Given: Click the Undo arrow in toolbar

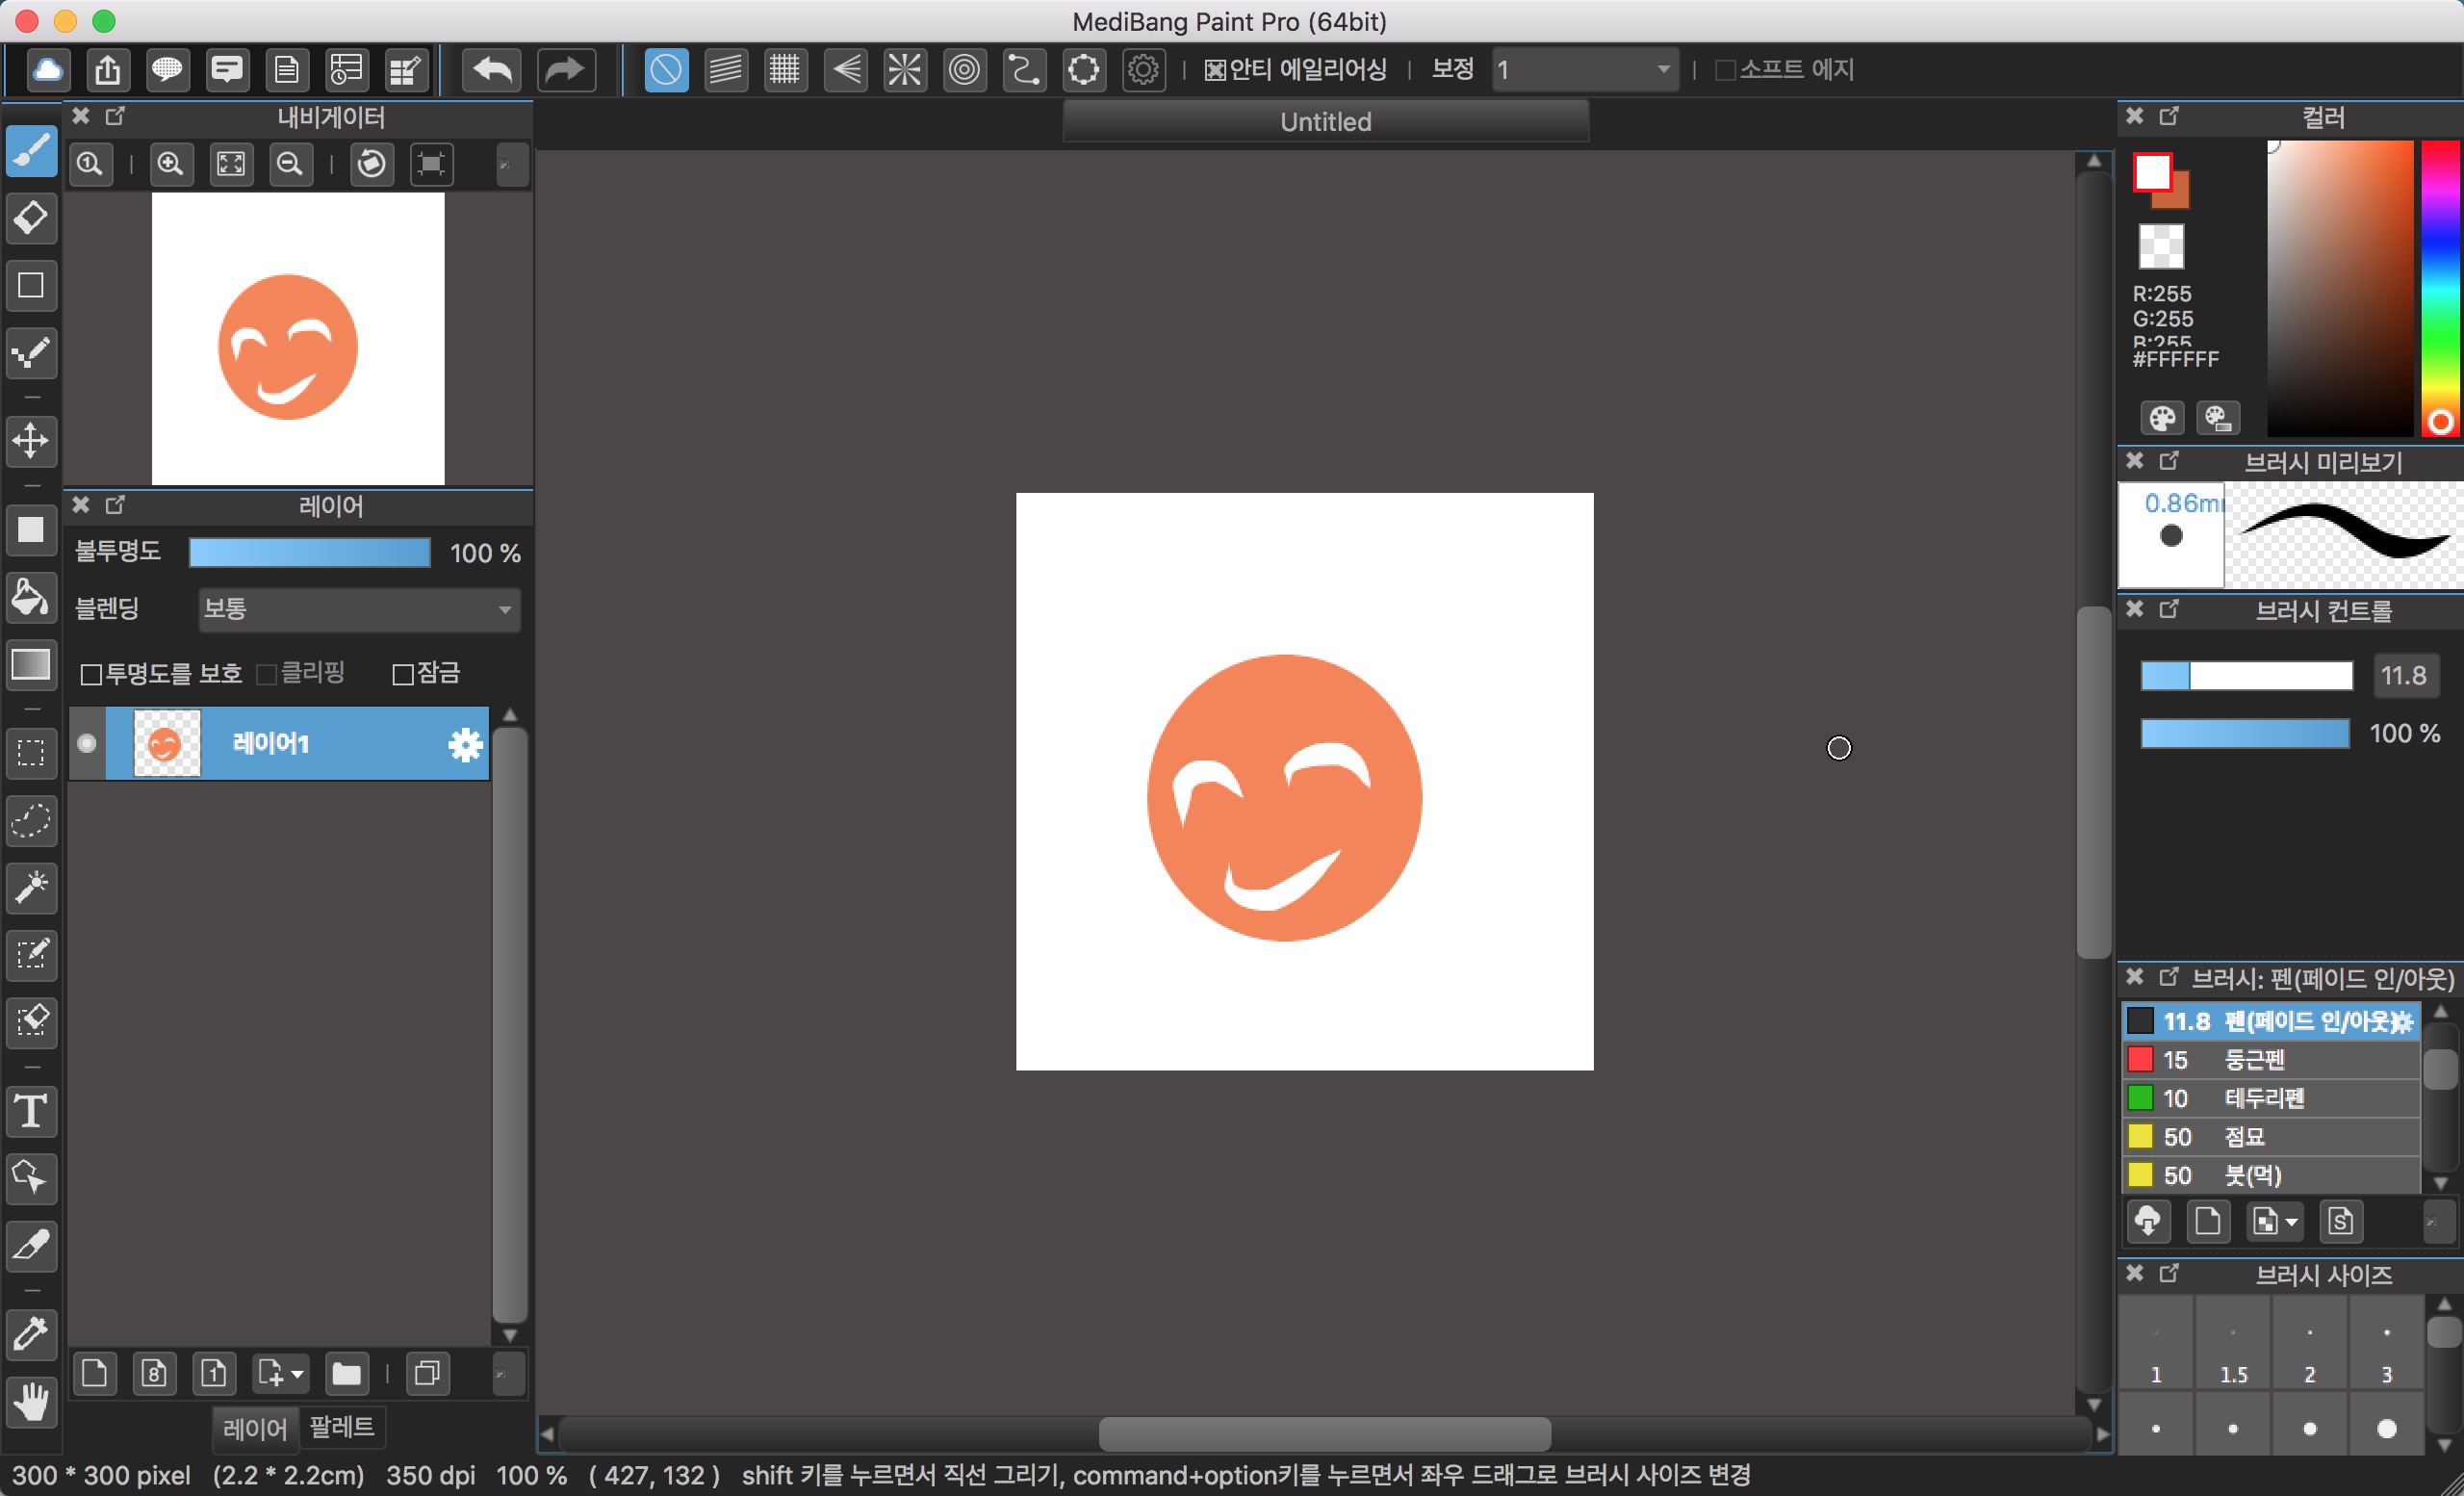Looking at the screenshot, I should pos(492,70).
